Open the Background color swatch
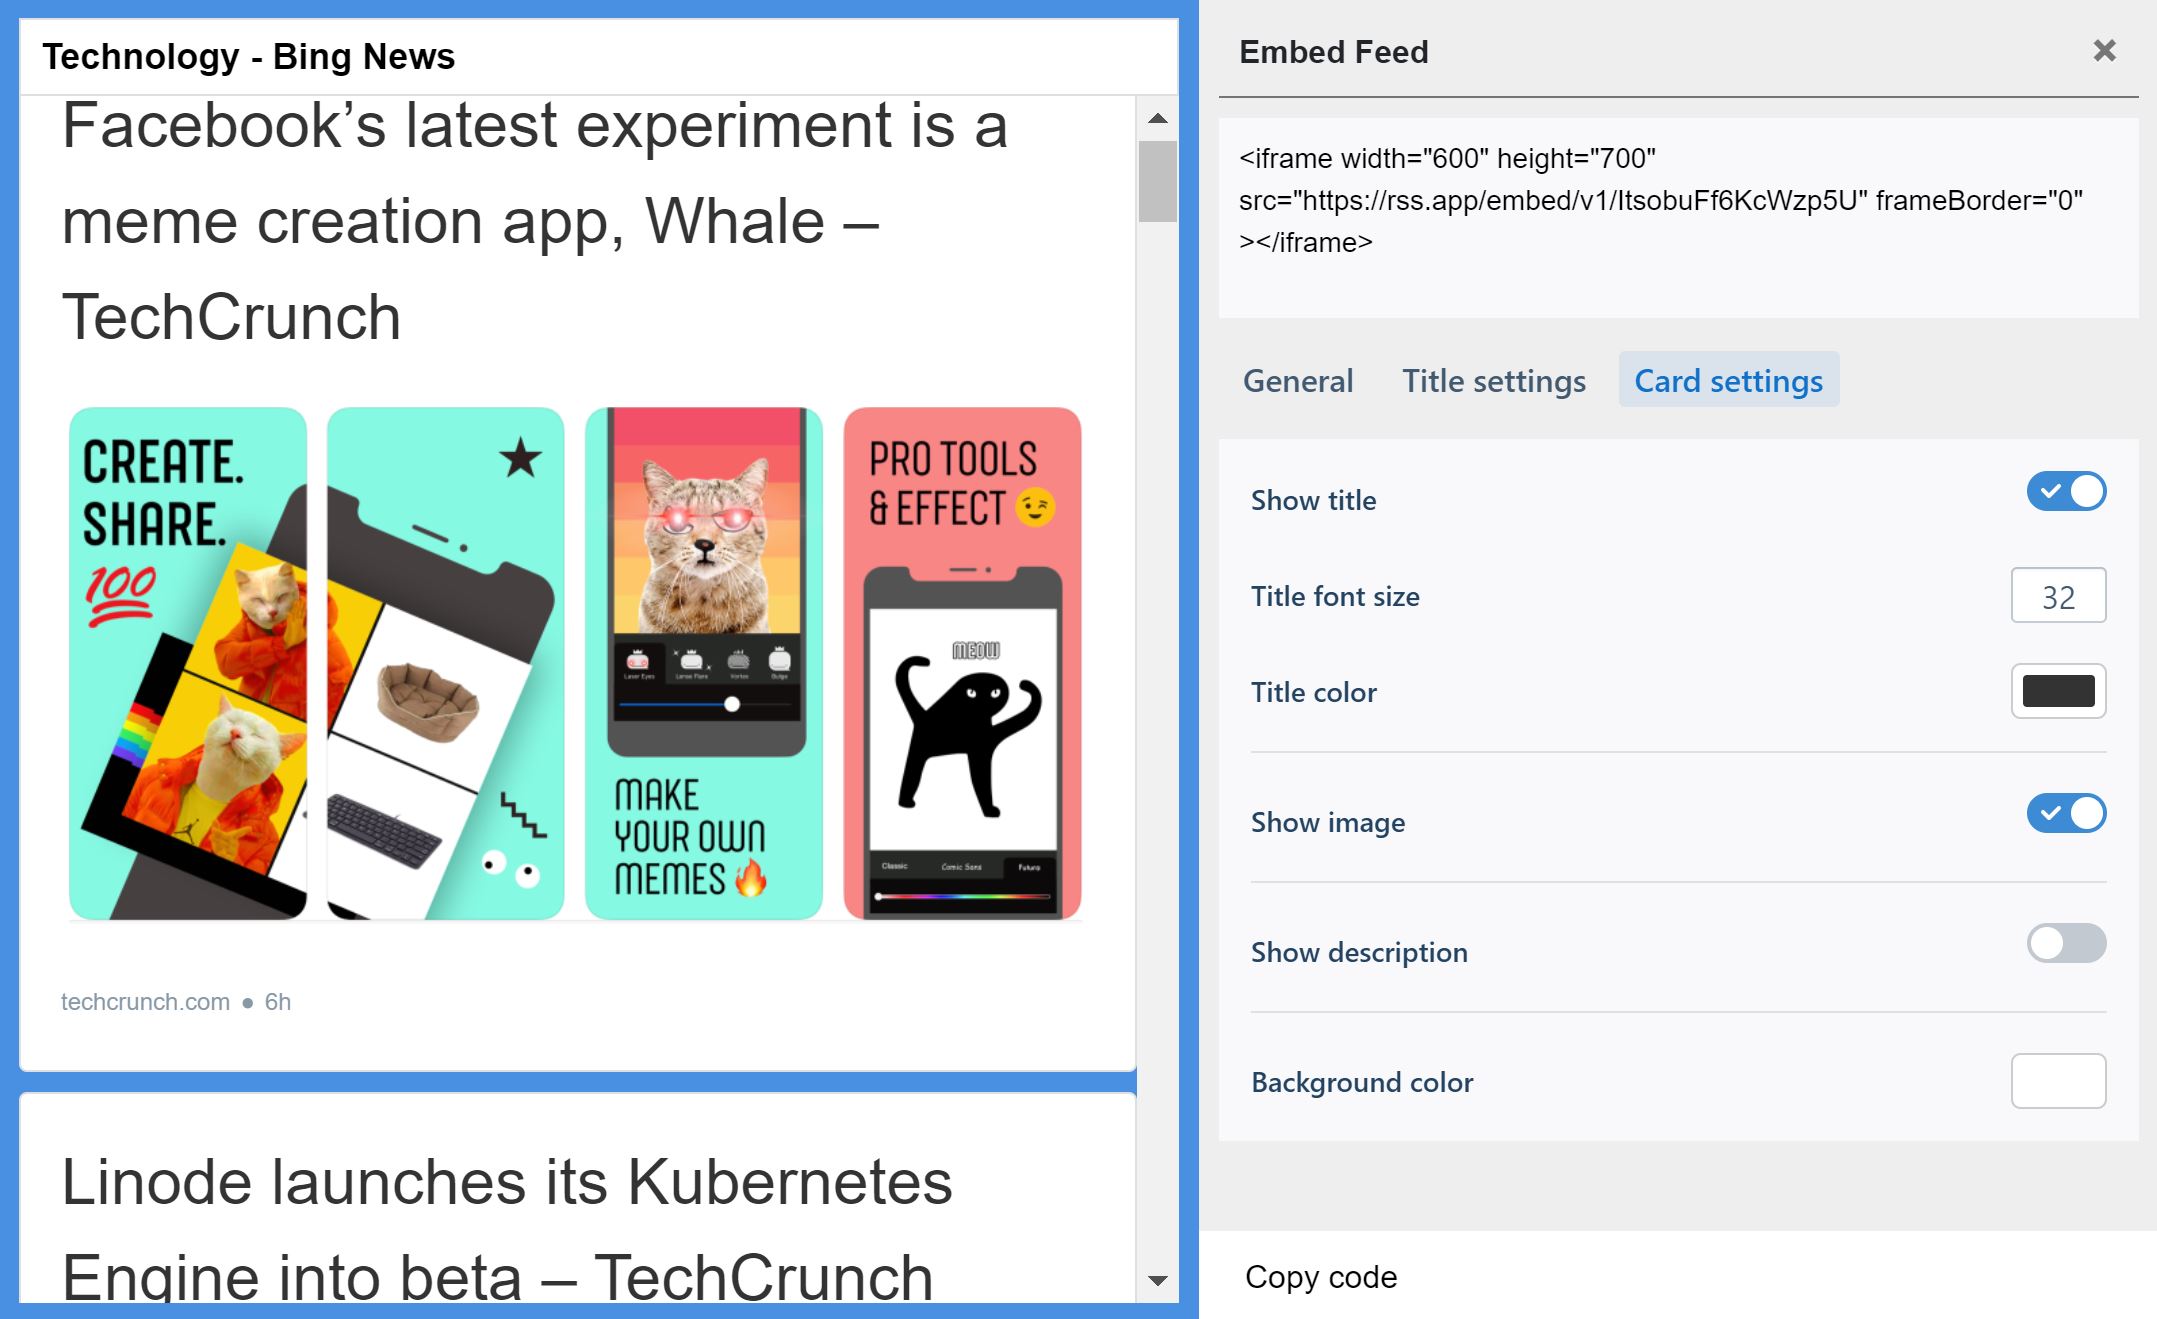Screen dimensions: 2157x1319 tap(2058, 1081)
